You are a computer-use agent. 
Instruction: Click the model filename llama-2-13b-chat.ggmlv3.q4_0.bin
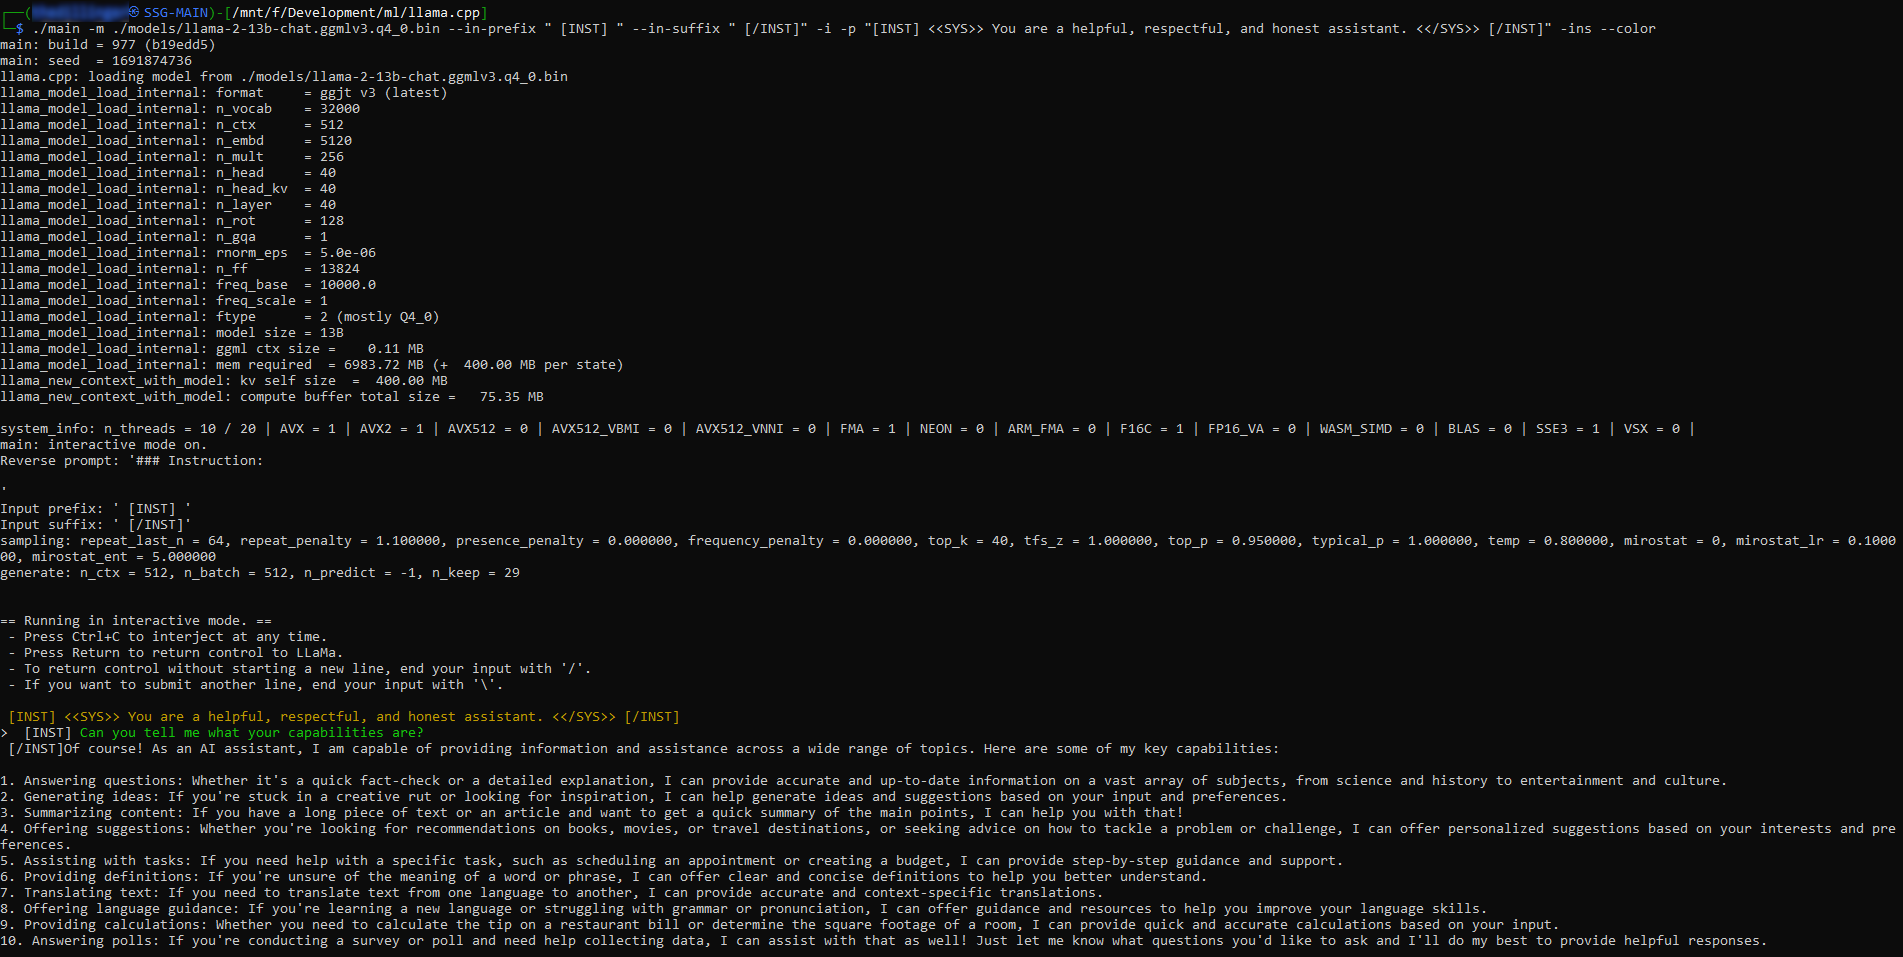308,29
